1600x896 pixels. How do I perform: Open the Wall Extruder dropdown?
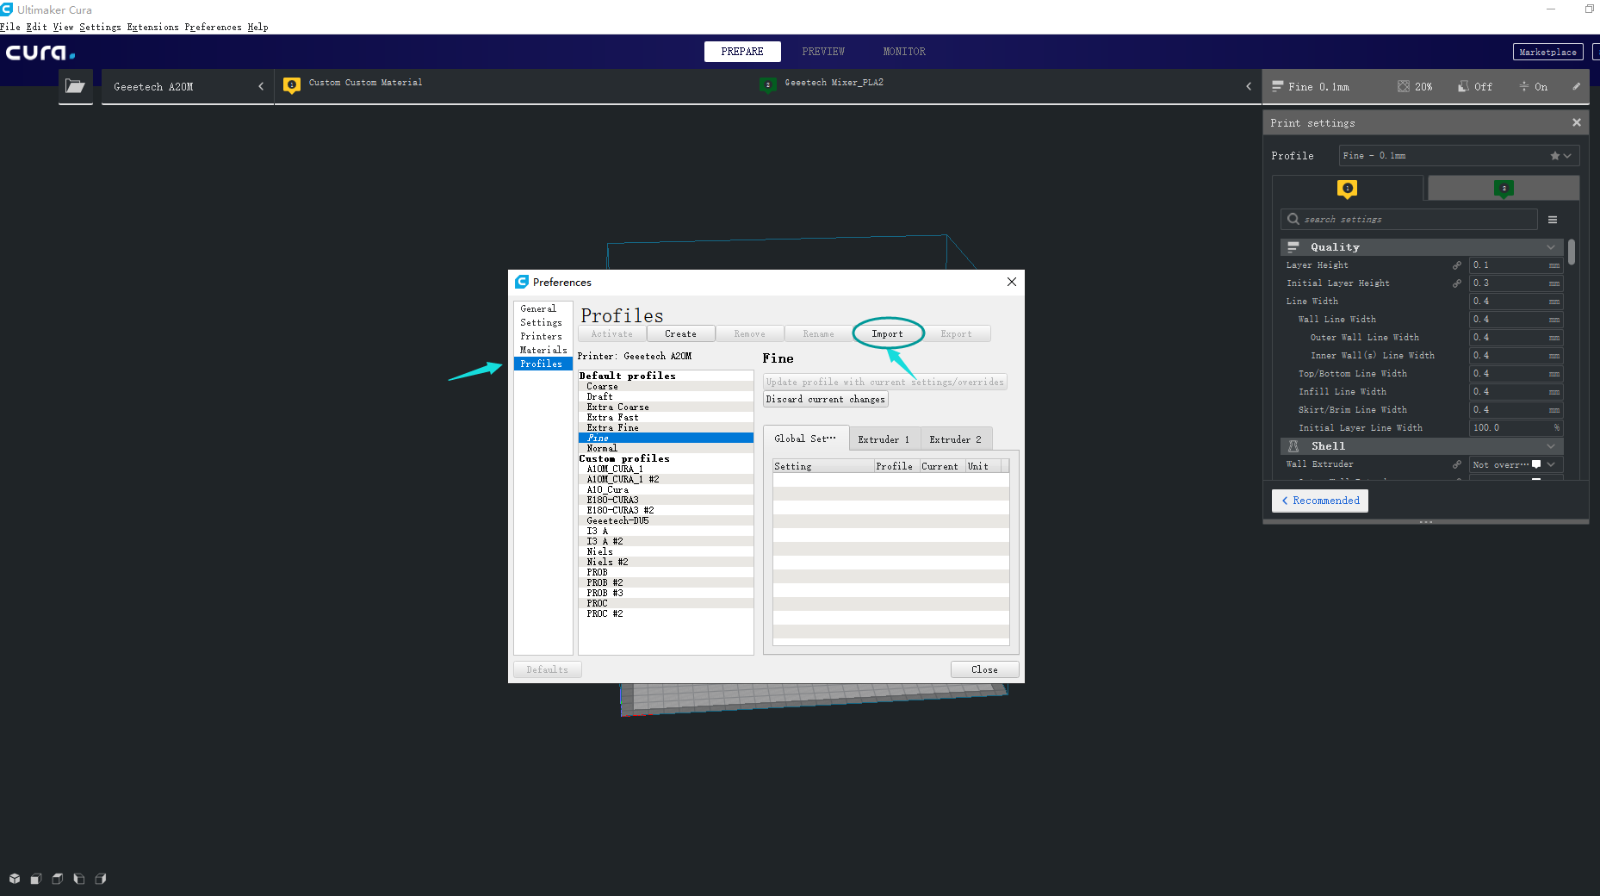1515,465
